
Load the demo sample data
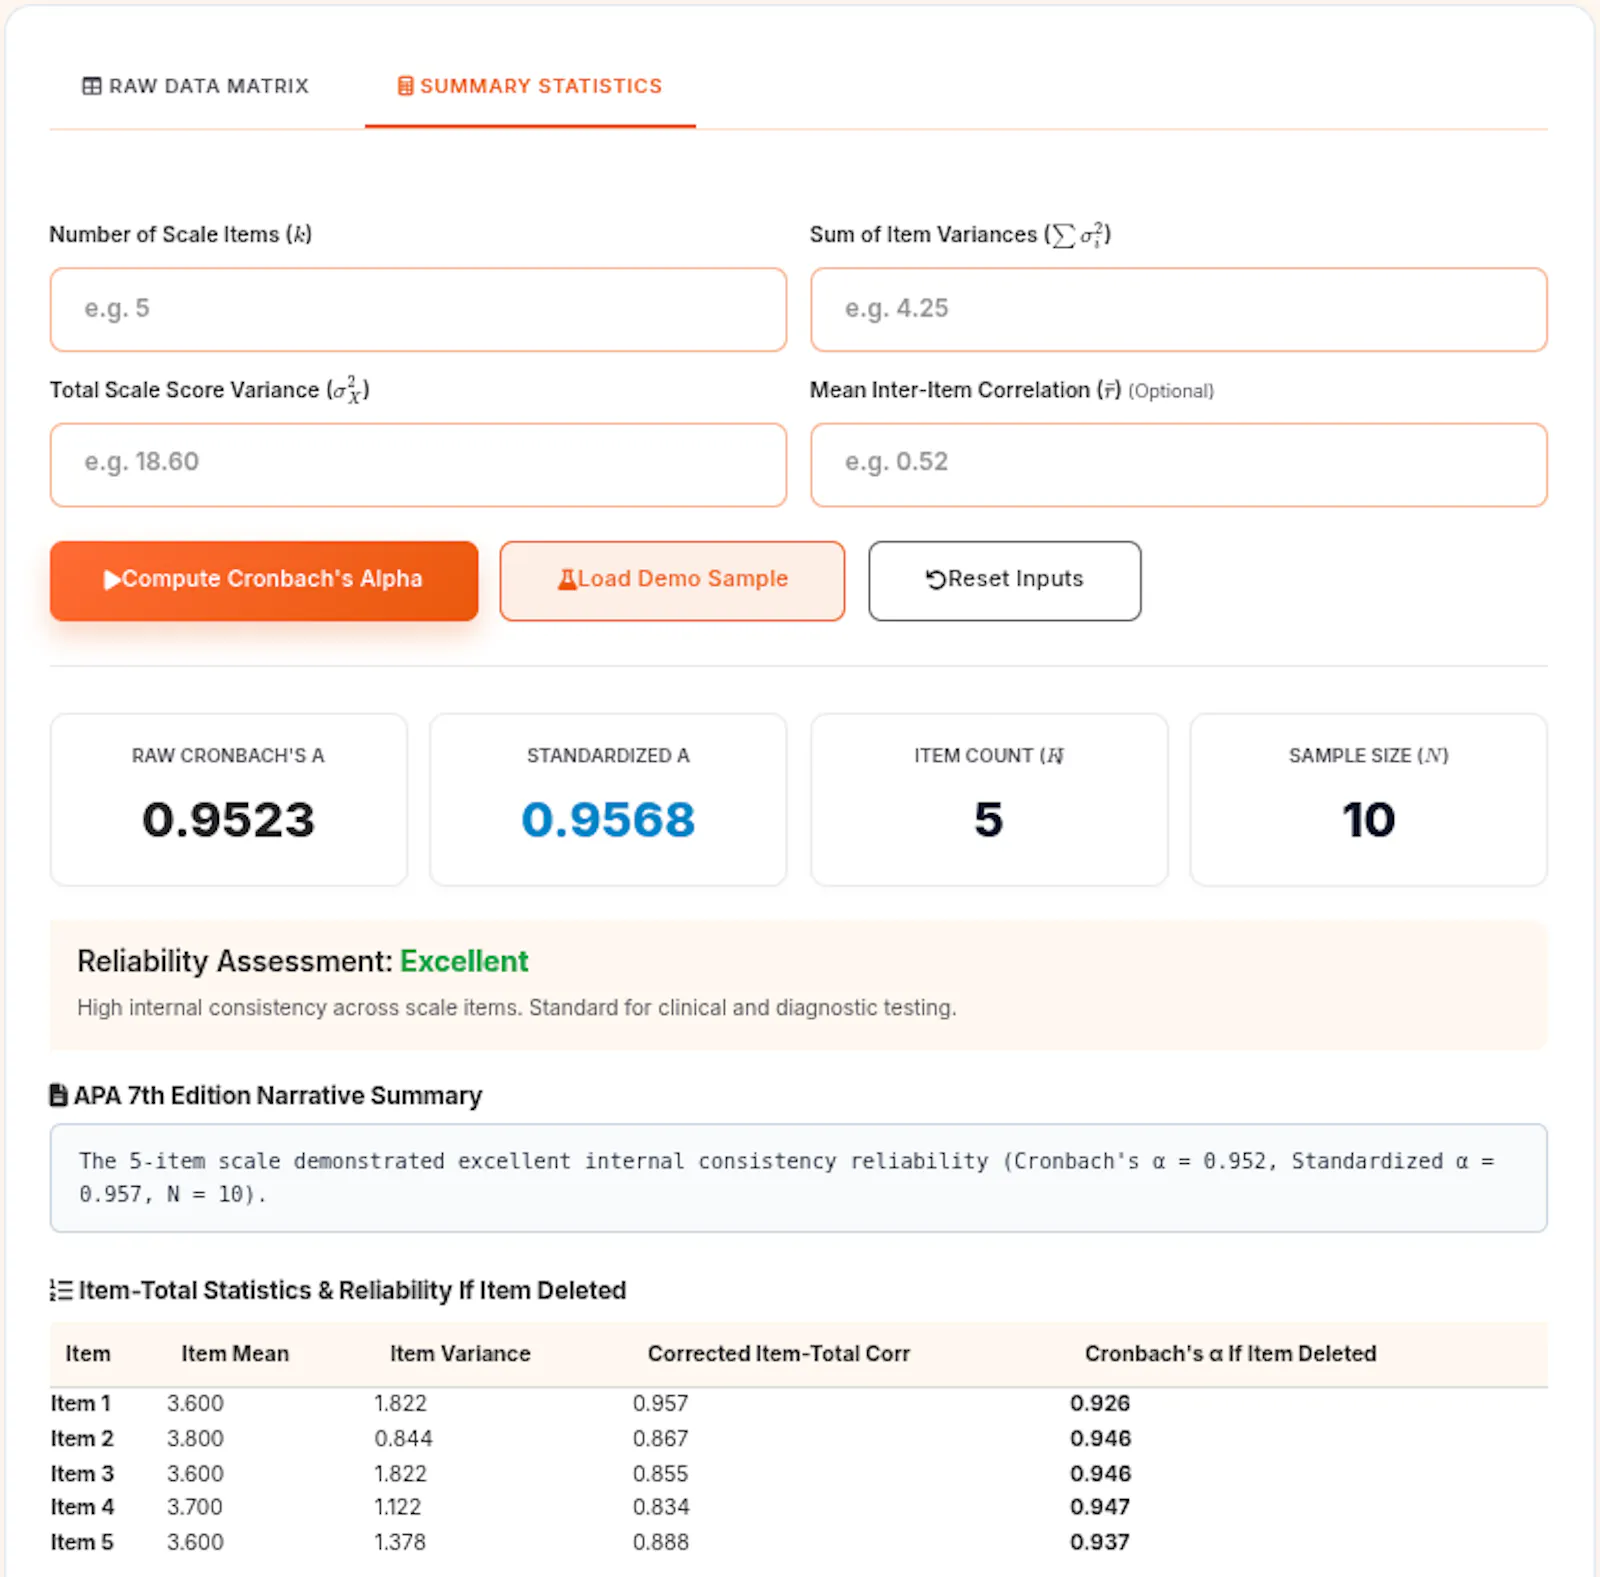coord(672,580)
